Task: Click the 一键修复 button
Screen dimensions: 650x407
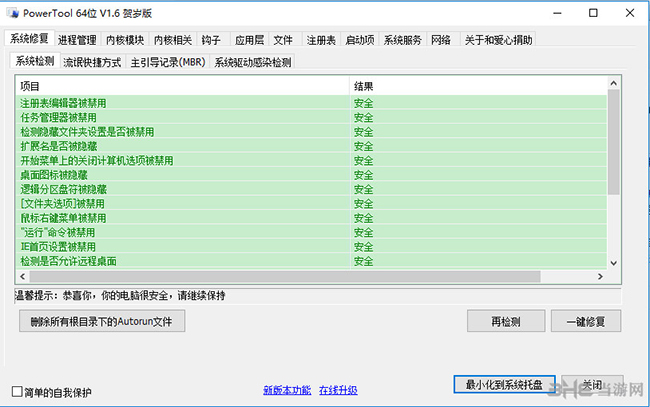Action: (x=586, y=321)
